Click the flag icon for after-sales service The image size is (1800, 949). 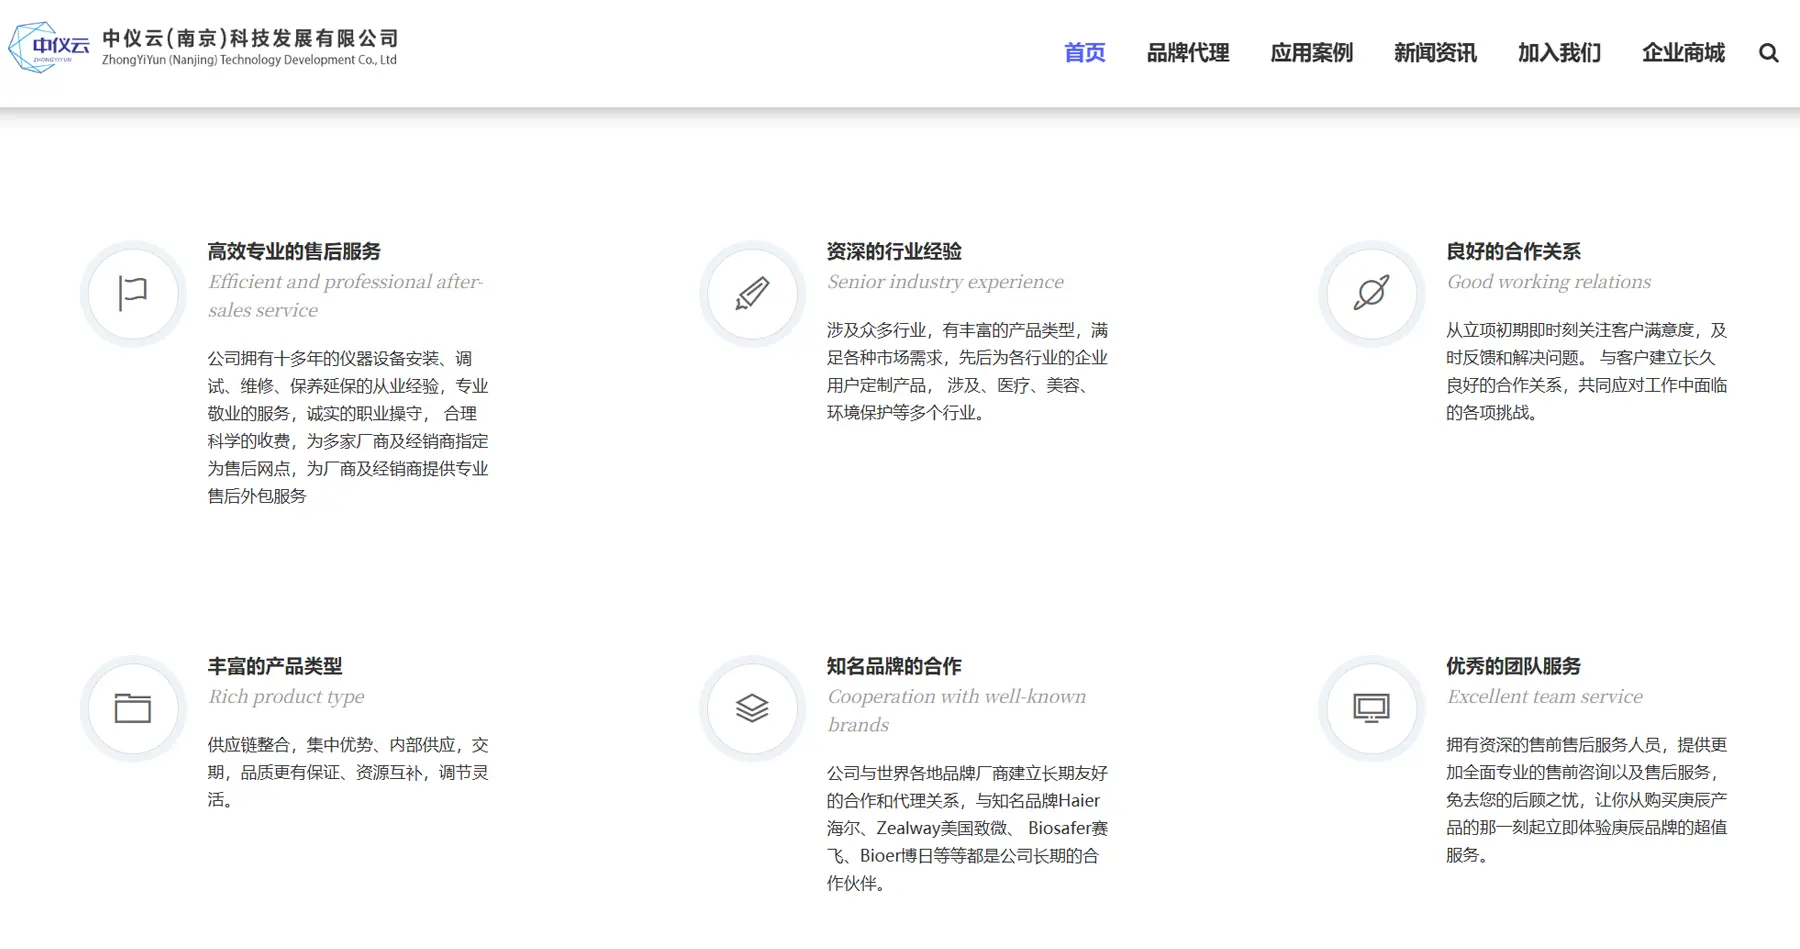(x=133, y=293)
